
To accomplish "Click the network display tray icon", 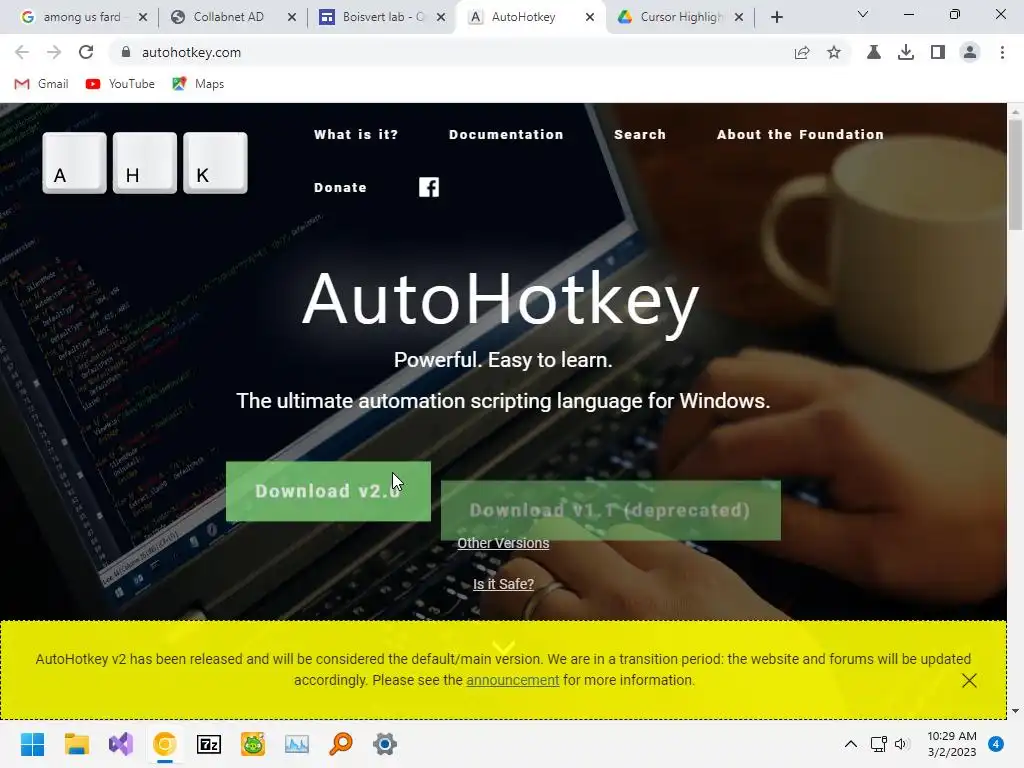I will point(878,744).
